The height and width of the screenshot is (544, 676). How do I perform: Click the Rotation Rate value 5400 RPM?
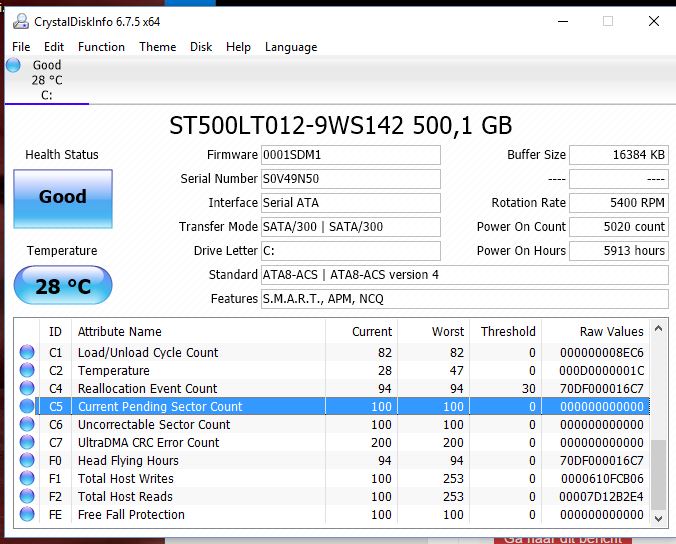point(619,203)
